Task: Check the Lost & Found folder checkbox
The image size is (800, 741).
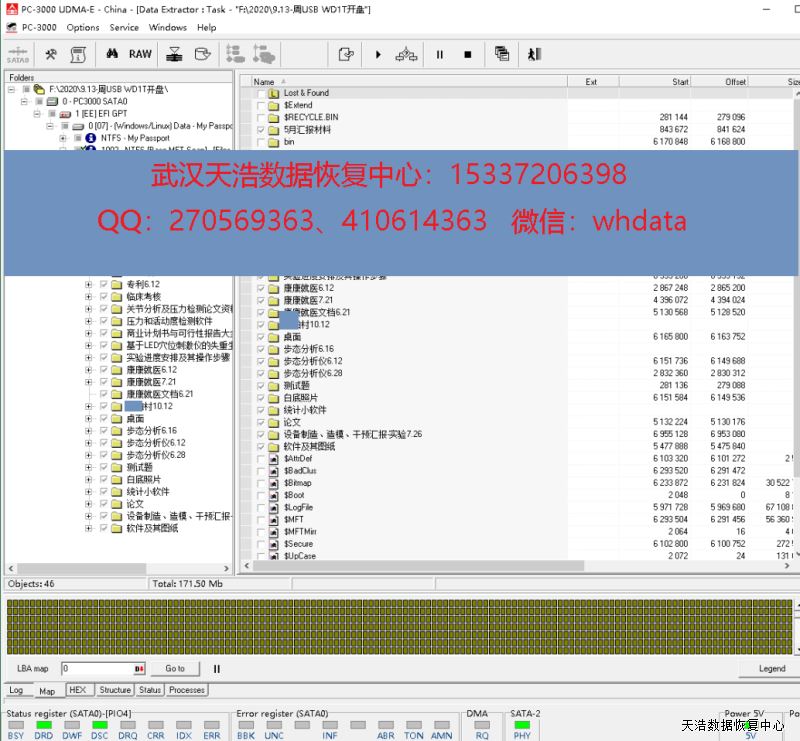Action: click(x=261, y=93)
